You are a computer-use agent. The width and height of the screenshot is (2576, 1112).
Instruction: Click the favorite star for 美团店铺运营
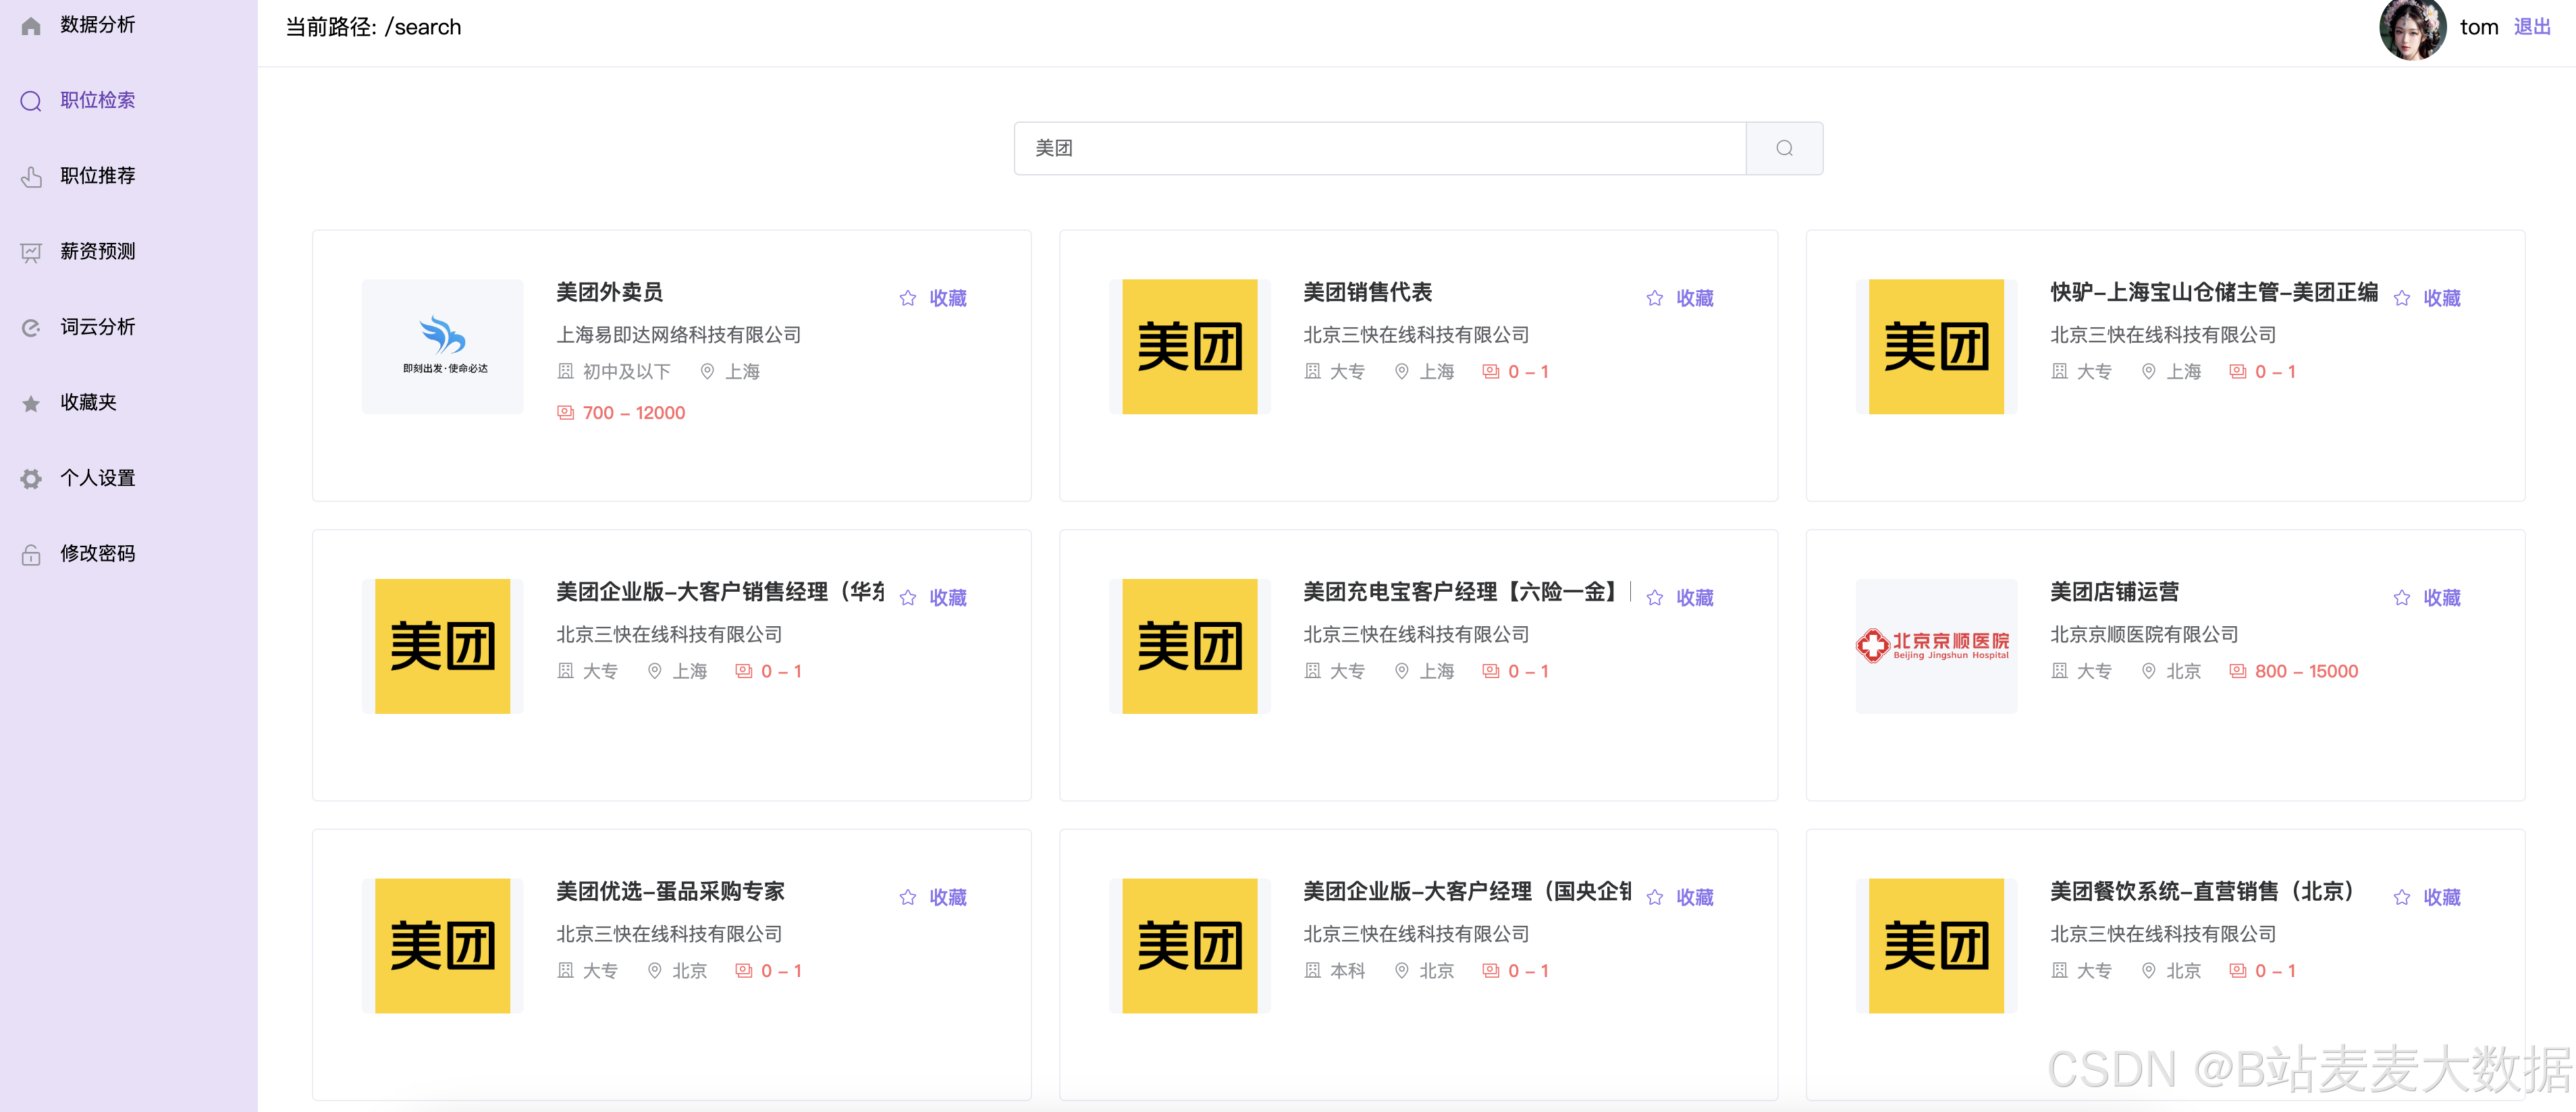click(2401, 598)
